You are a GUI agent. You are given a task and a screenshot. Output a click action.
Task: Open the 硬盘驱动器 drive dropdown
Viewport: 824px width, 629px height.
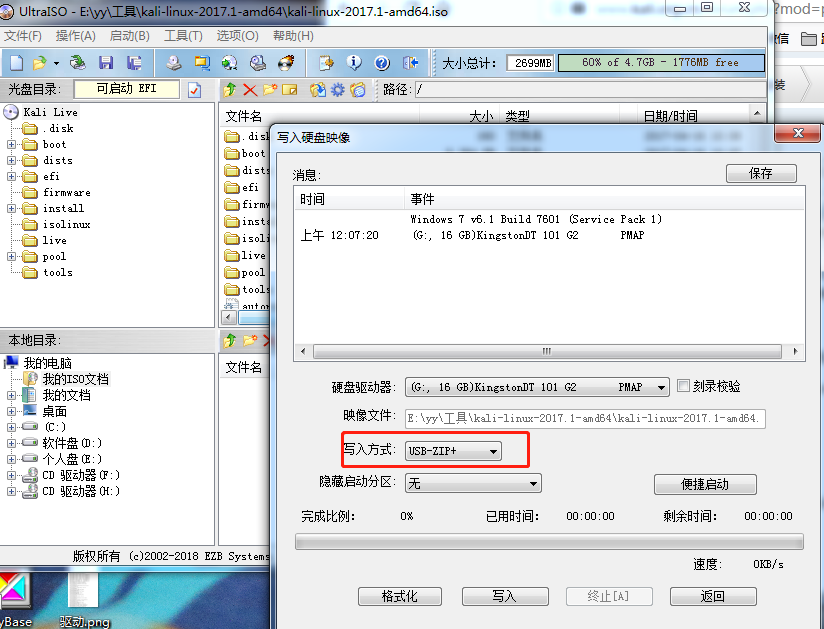coord(537,387)
